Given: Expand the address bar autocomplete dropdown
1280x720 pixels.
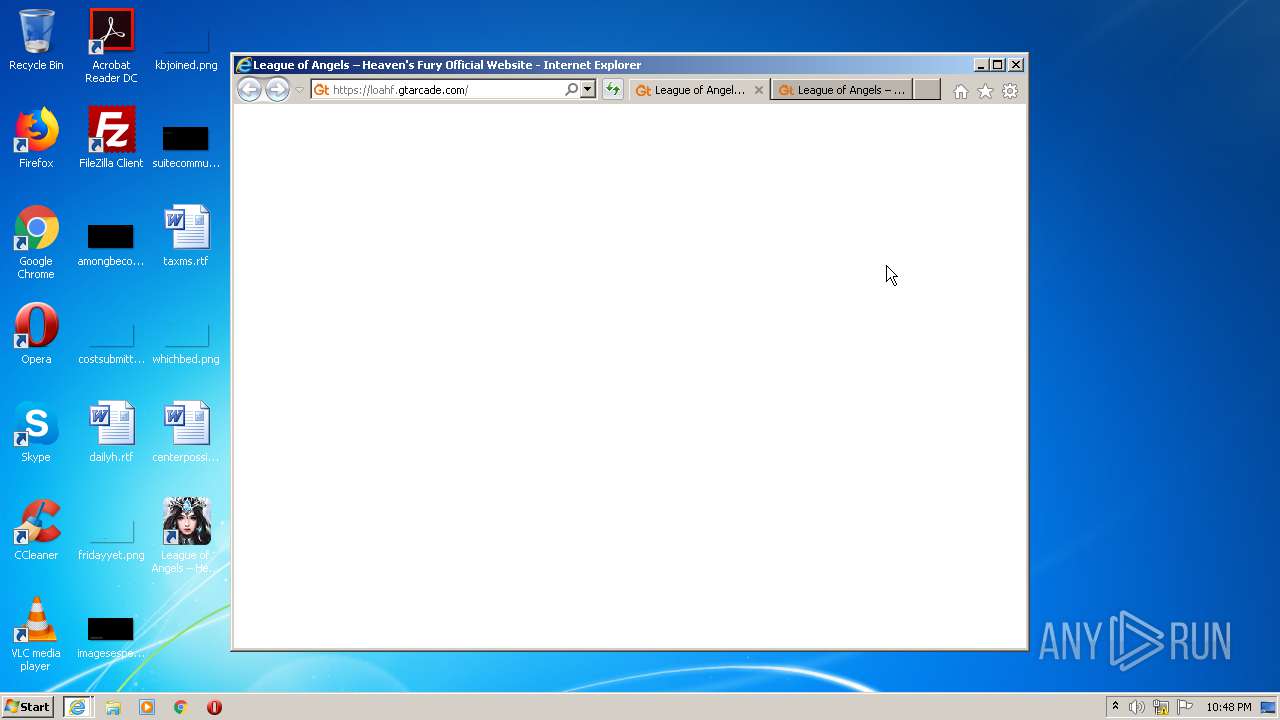Looking at the screenshot, I should pyautogui.click(x=588, y=90).
